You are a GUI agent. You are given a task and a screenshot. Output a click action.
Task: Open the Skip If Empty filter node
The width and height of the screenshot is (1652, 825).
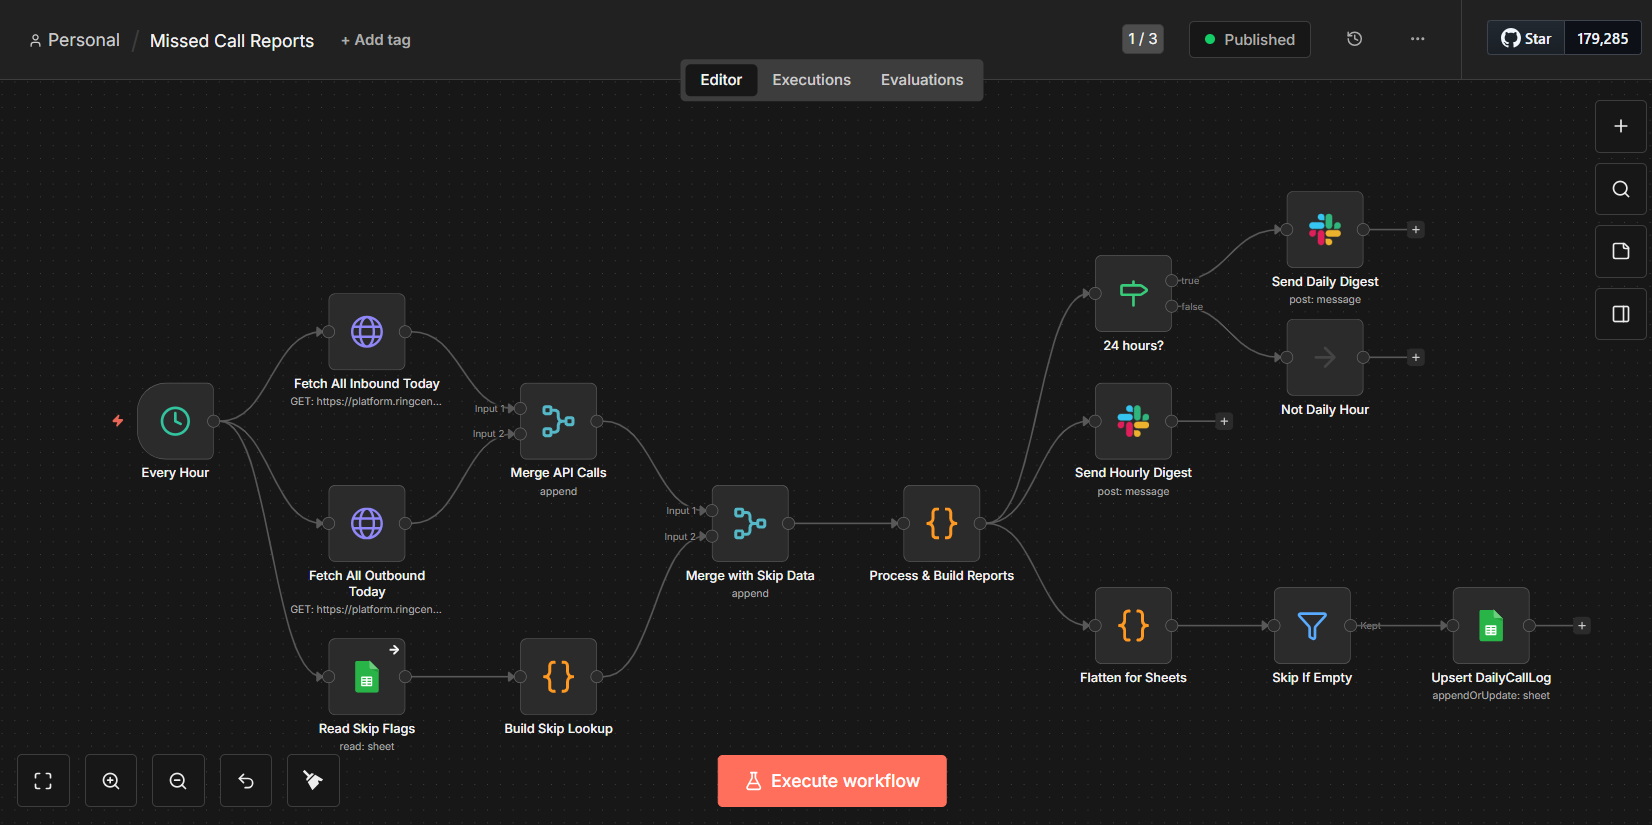click(x=1311, y=626)
